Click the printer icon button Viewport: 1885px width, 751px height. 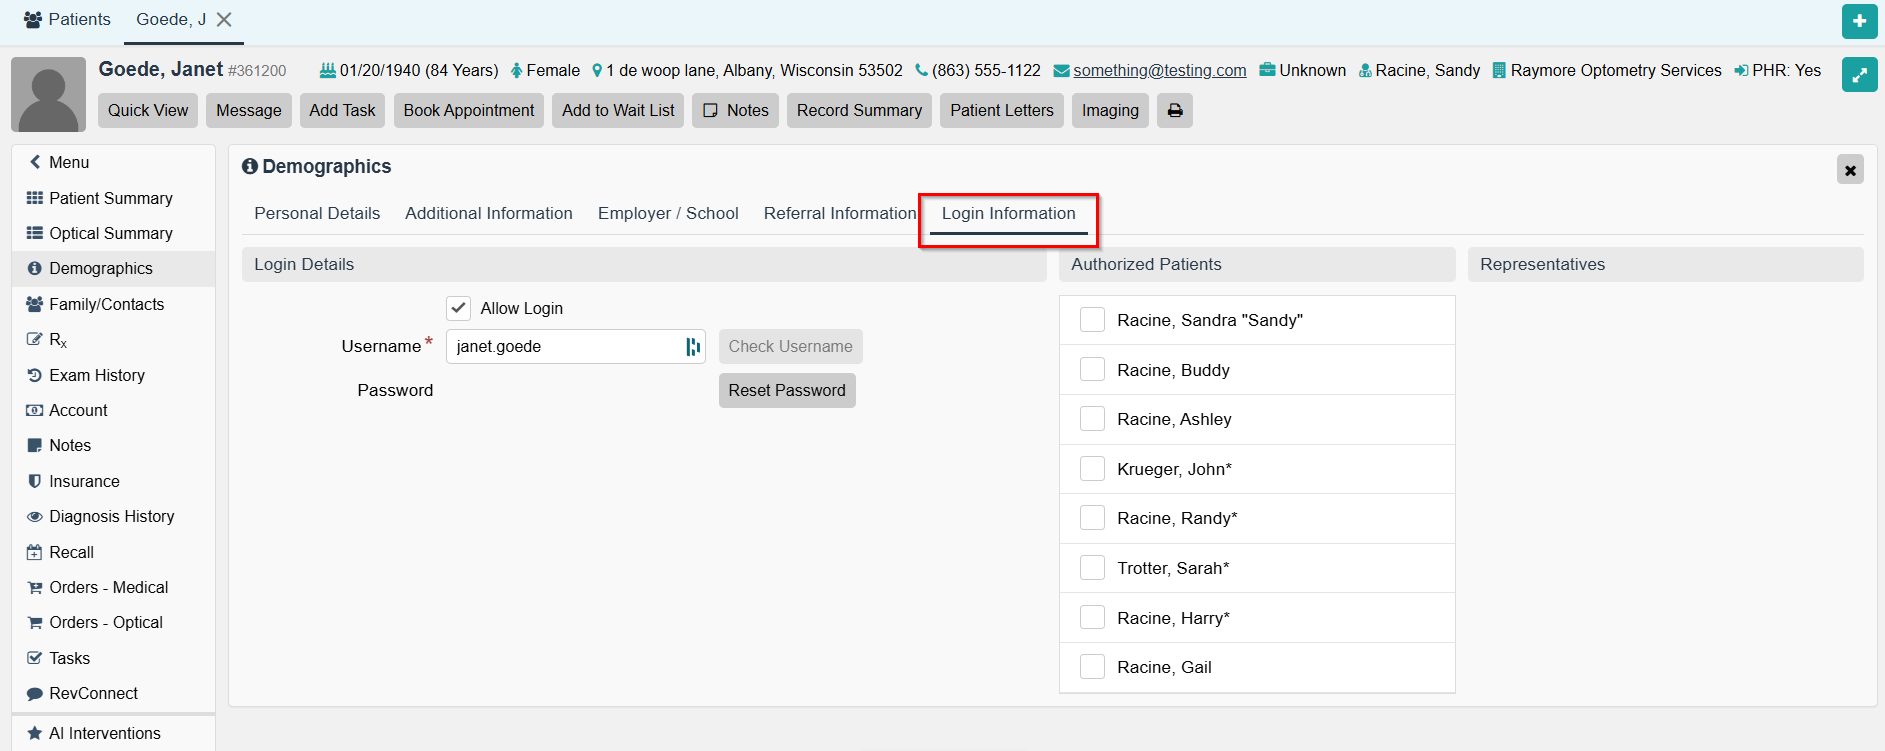(x=1175, y=110)
